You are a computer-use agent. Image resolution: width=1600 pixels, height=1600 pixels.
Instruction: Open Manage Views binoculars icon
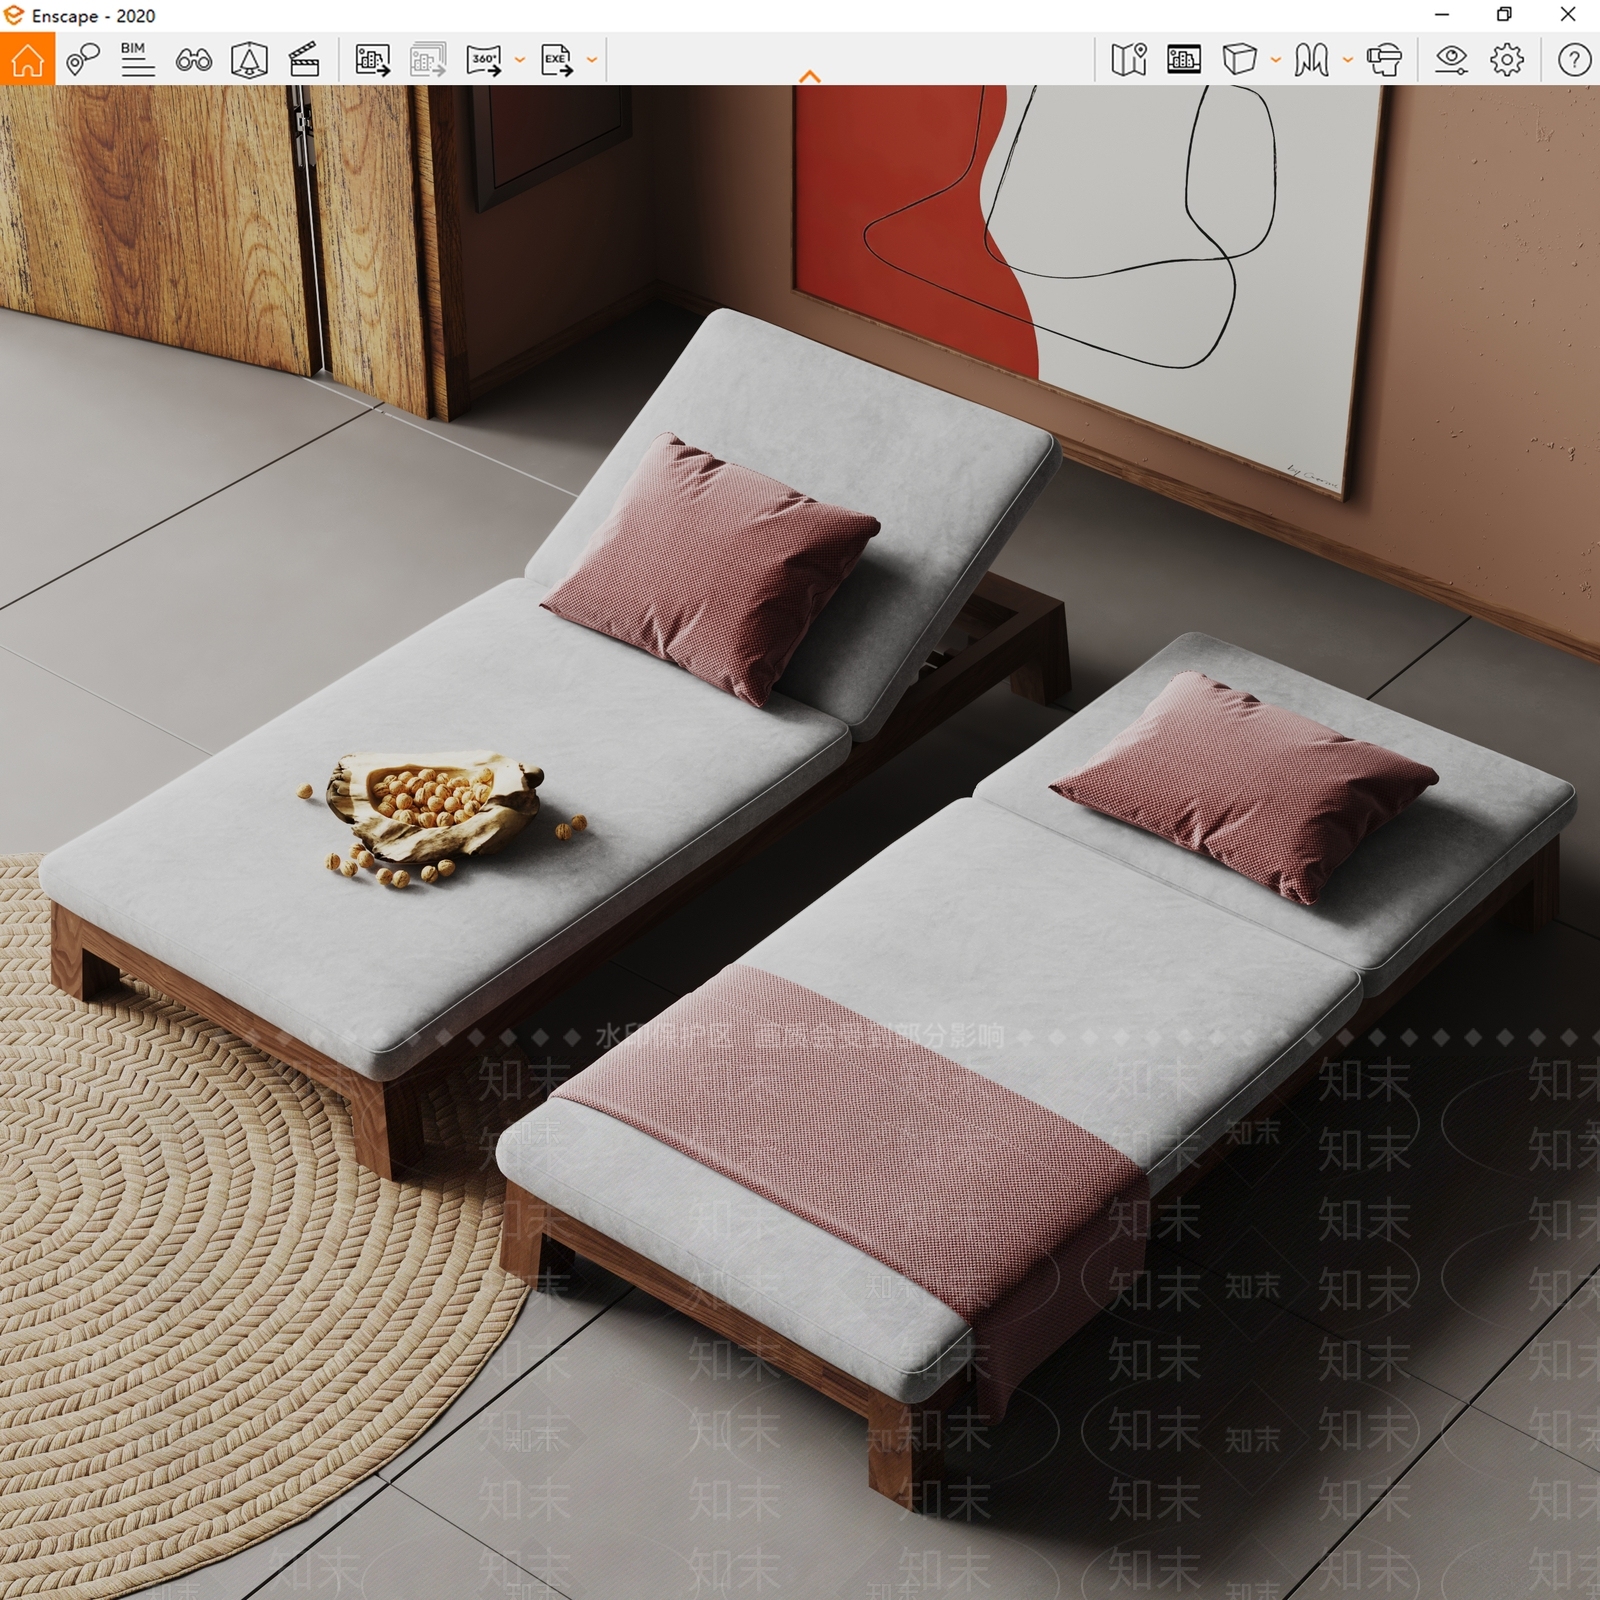click(193, 60)
